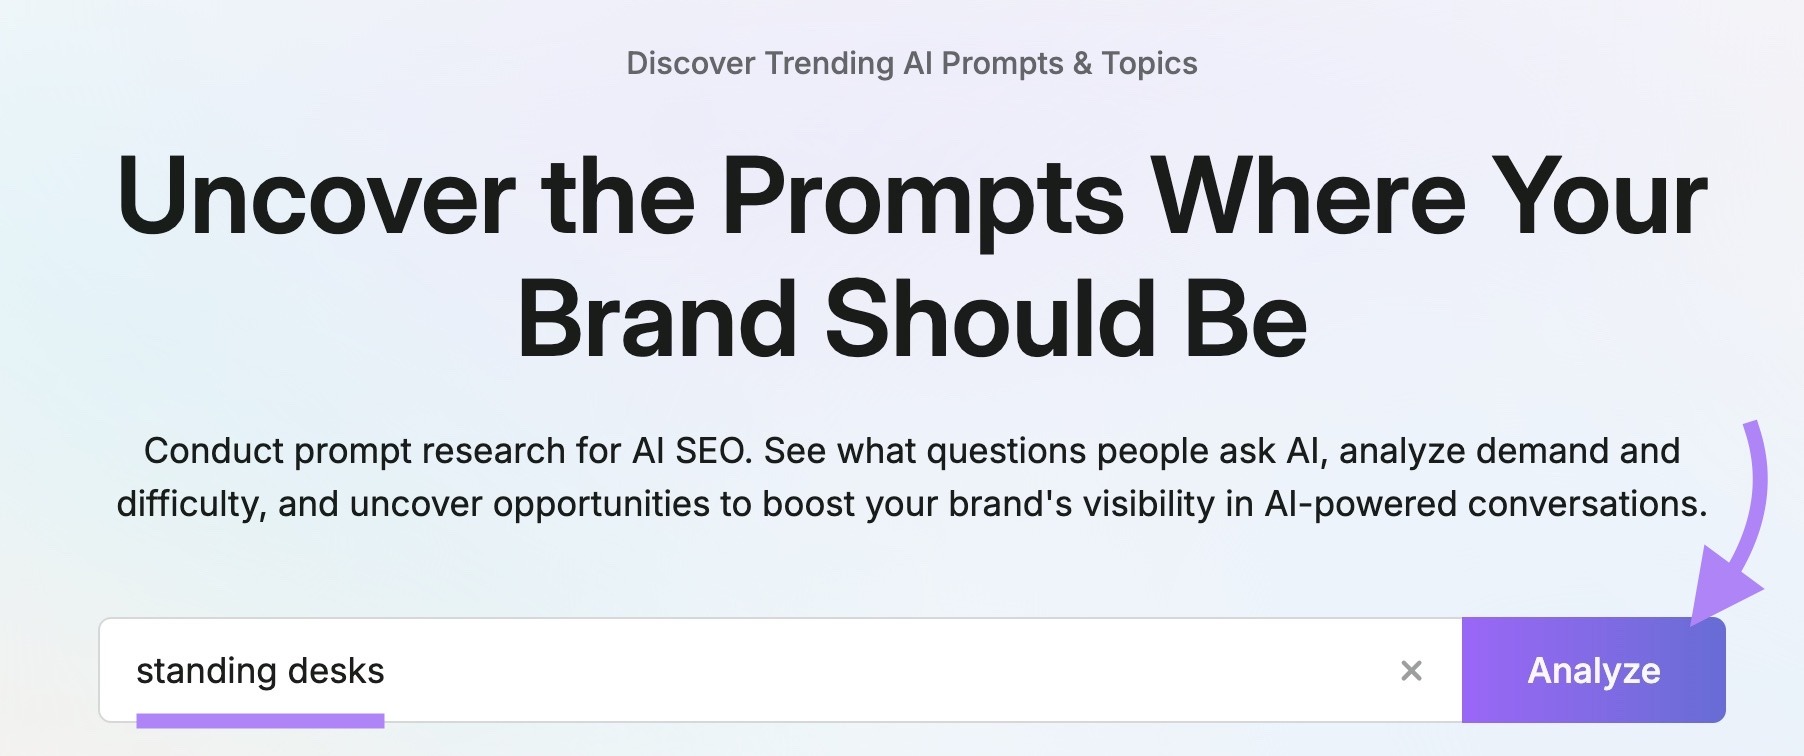Click the word "Topics" in the subtitle
Viewport: 1804px width, 756px height.
tap(1149, 63)
